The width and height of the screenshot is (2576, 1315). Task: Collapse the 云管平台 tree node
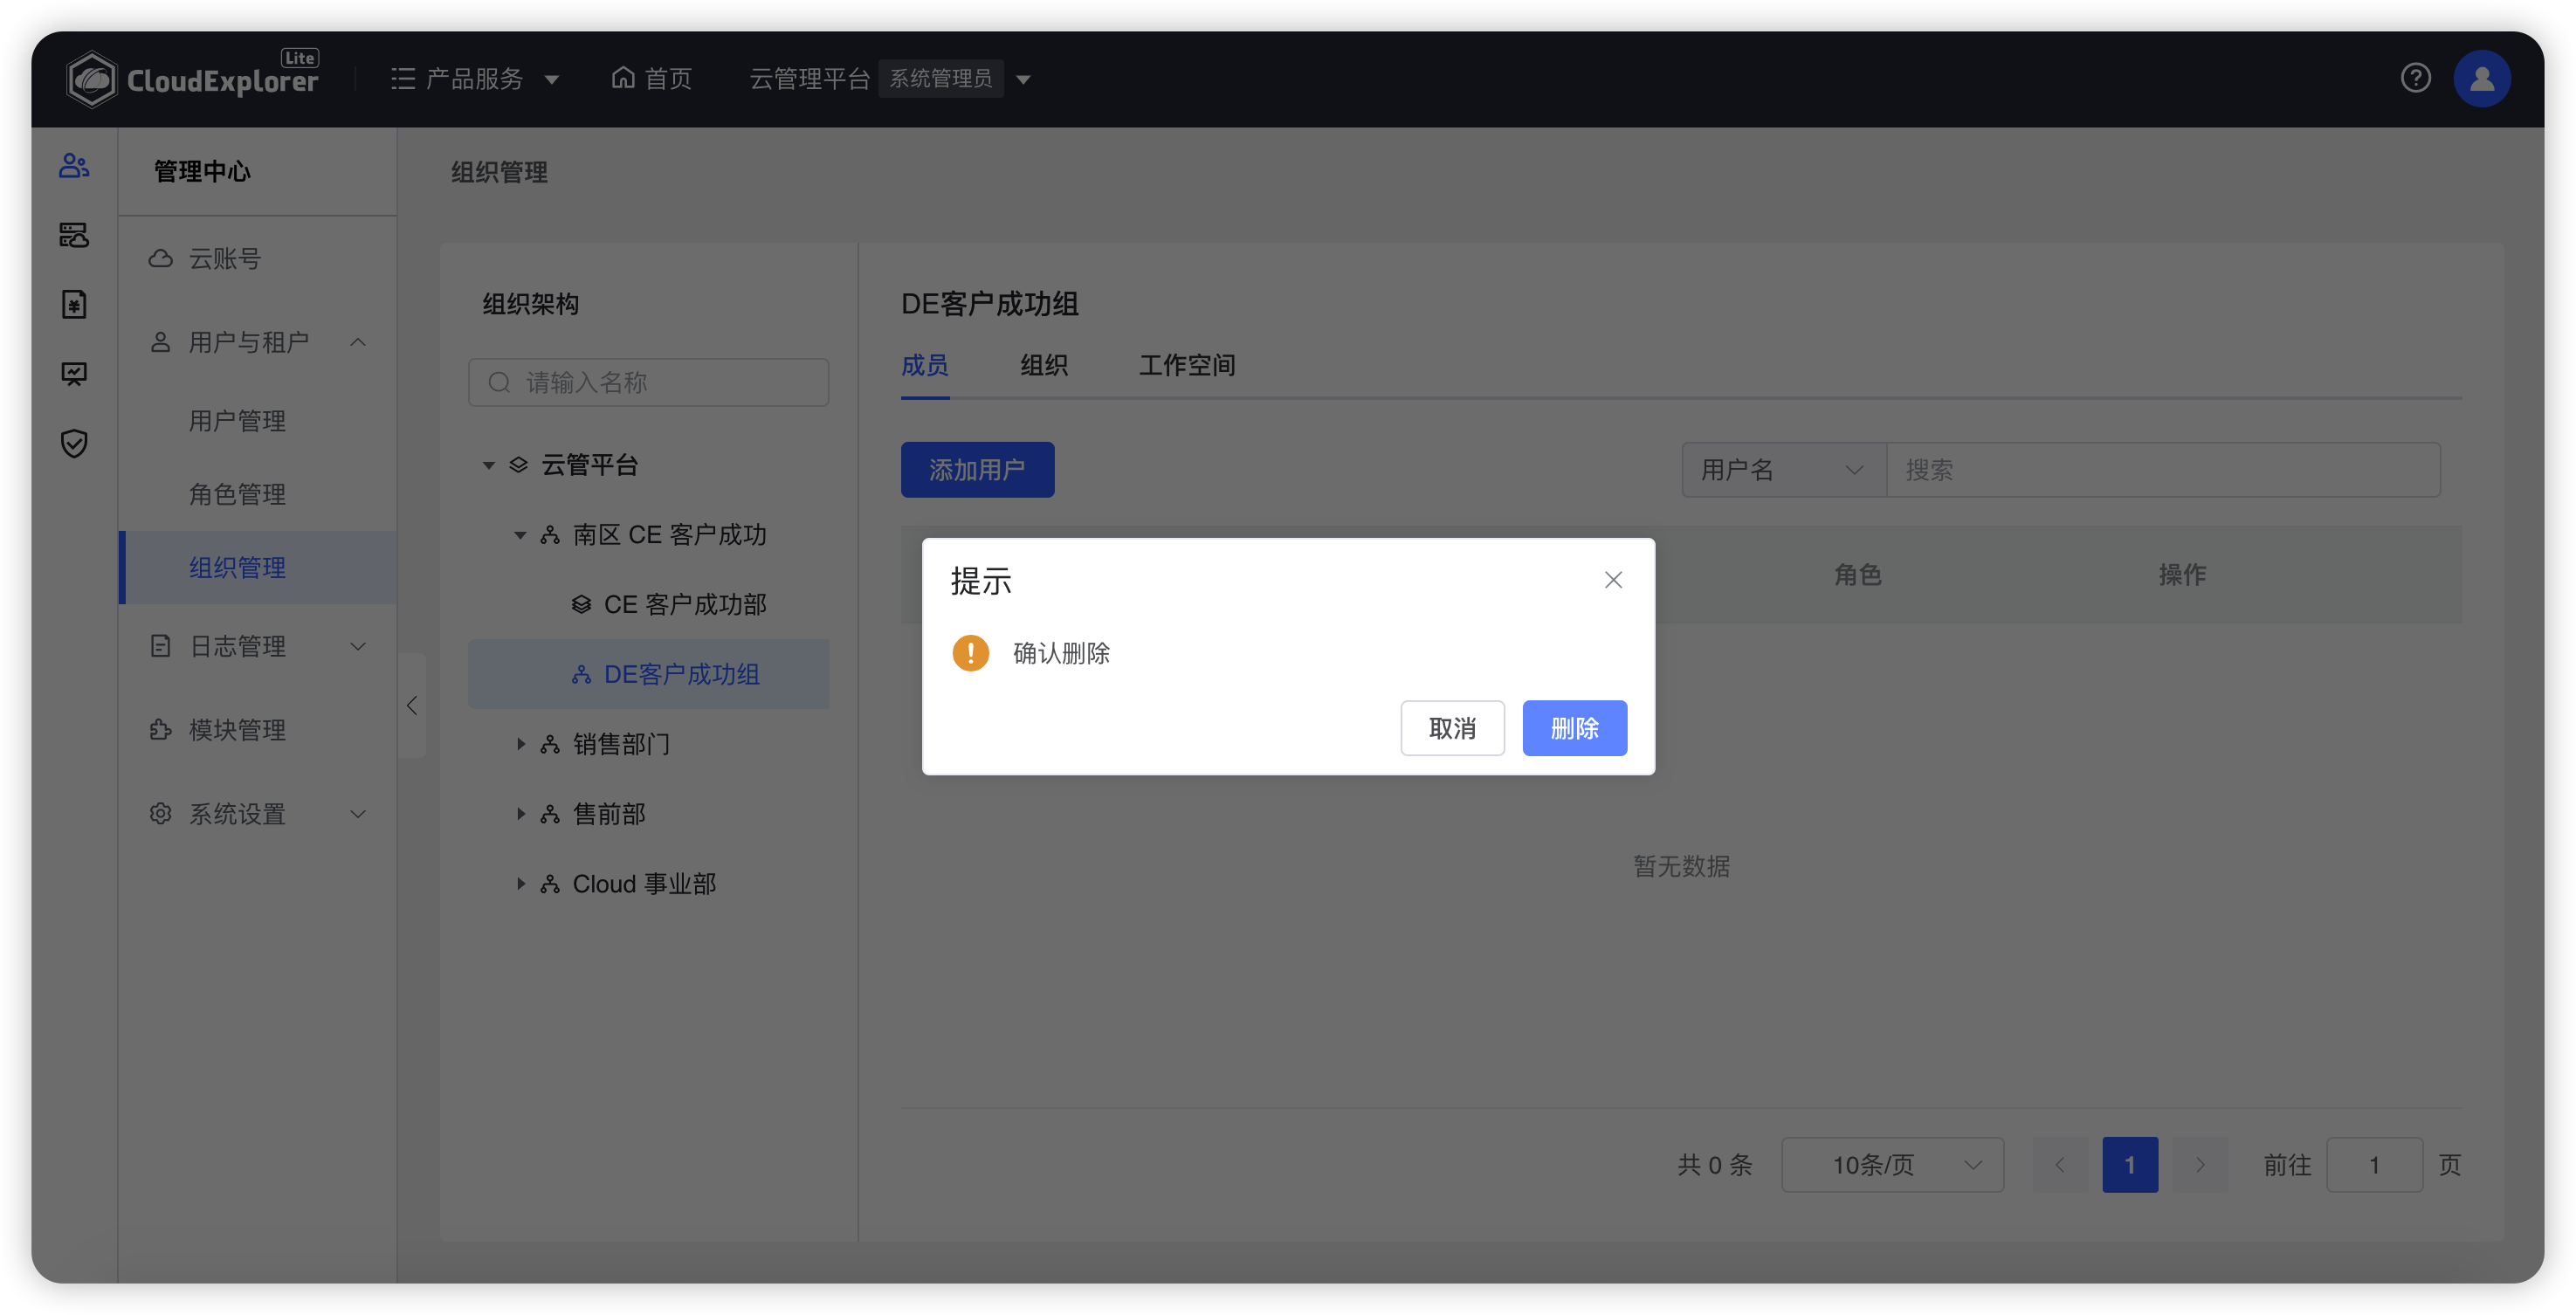click(x=489, y=465)
